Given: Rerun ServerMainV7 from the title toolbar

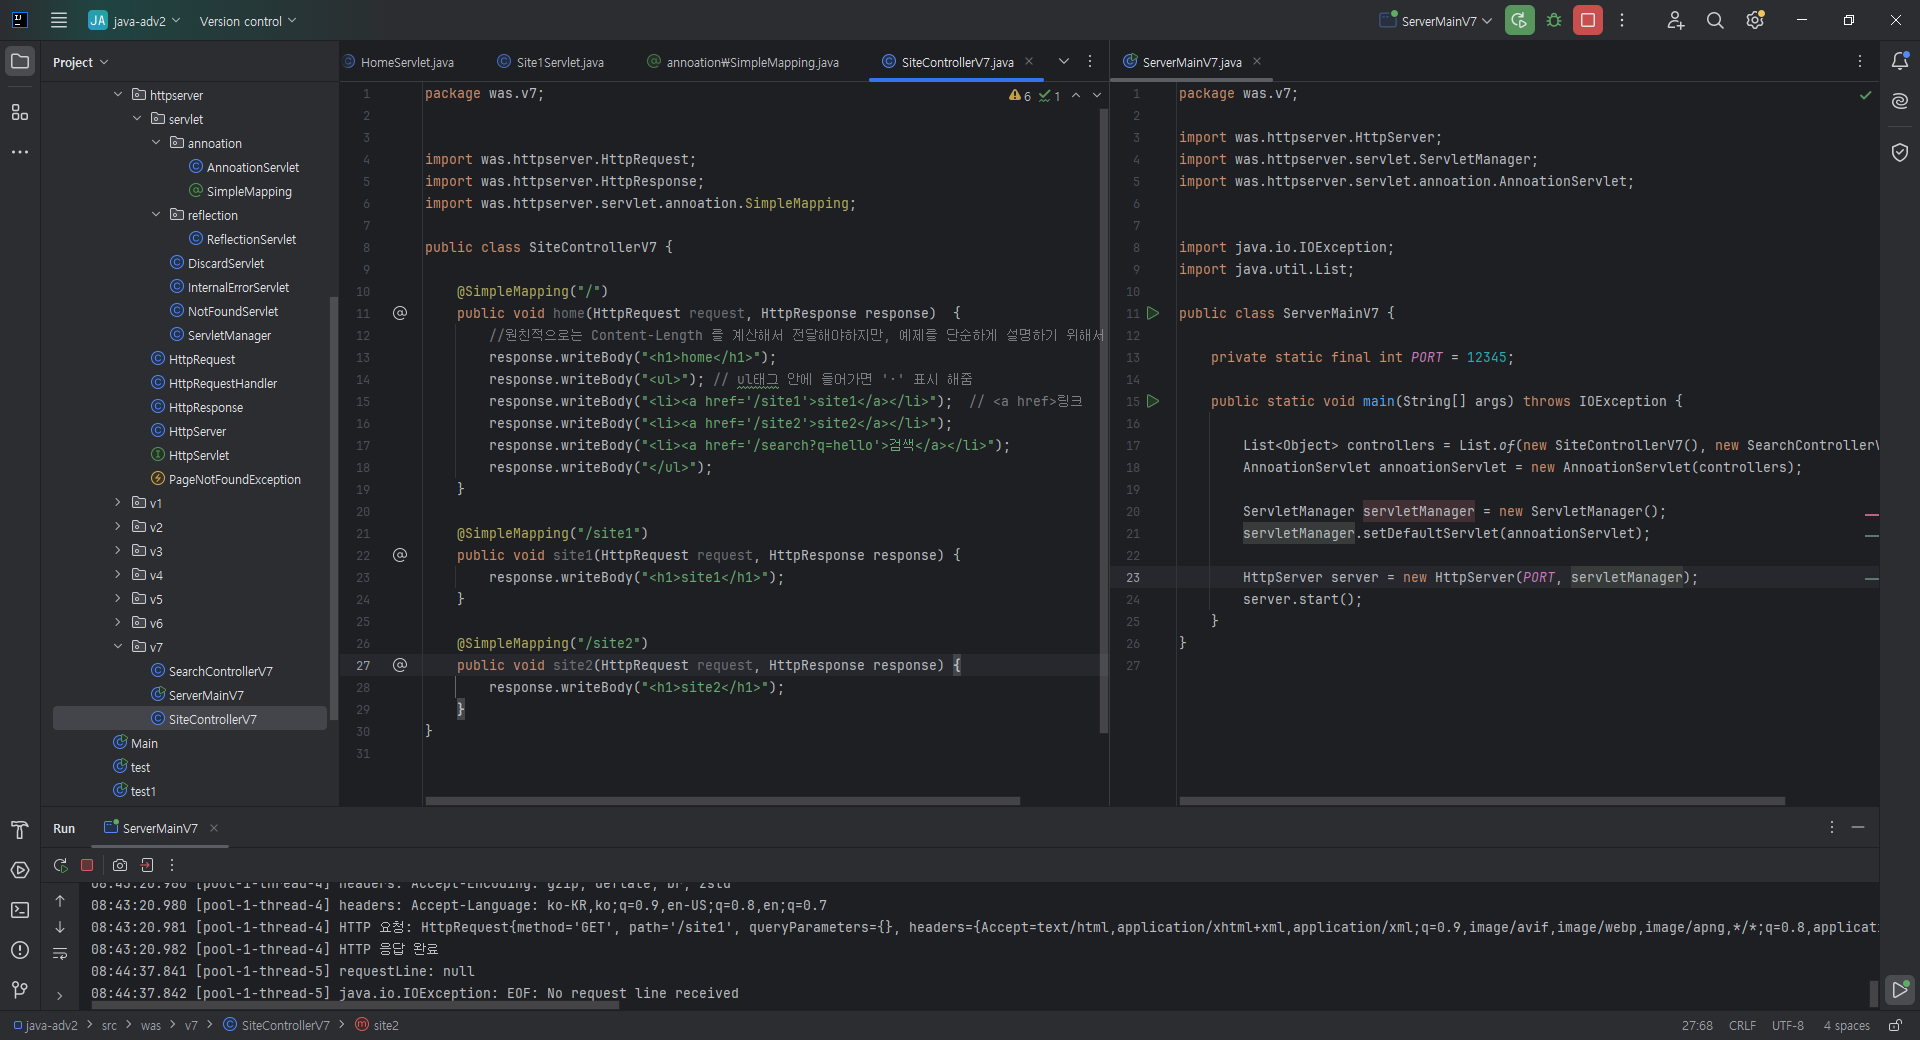Looking at the screenshot, I should pos(1519,20).
